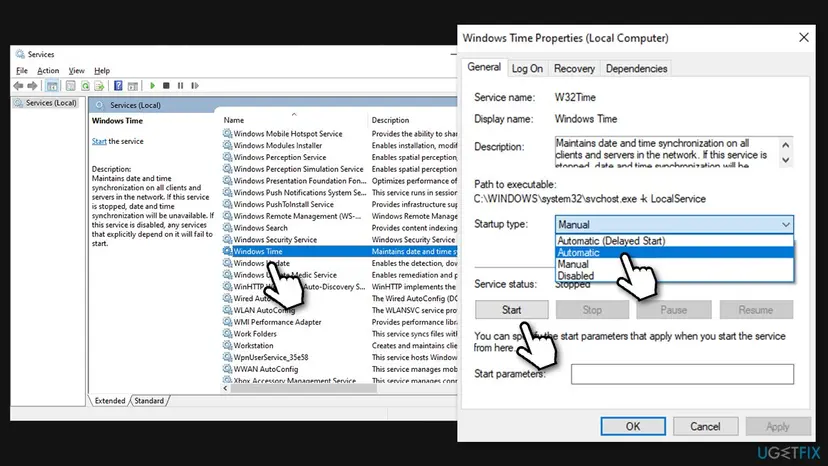Screen dimensions: 828x466
Task: Click the Services title bar gear icon
Action: click(x=20, y=54)
